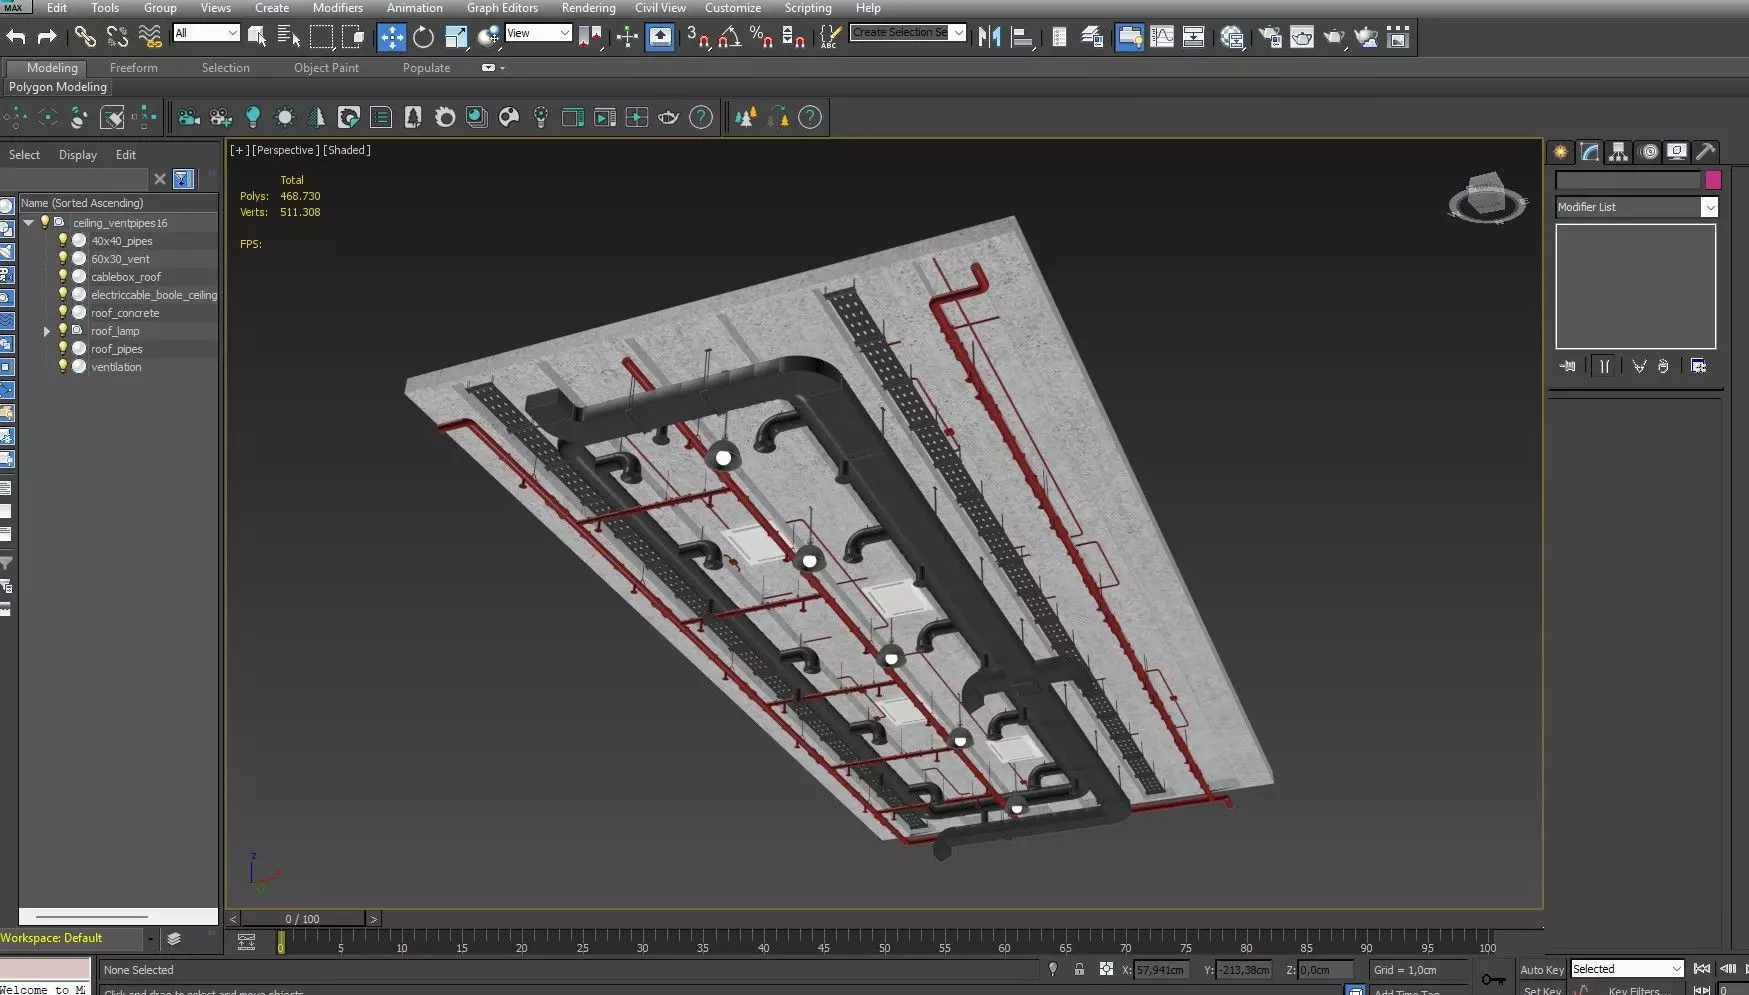Screen dimensions: 1749x995
Task: Open the selection filter All dropdown
Action: 206,33
